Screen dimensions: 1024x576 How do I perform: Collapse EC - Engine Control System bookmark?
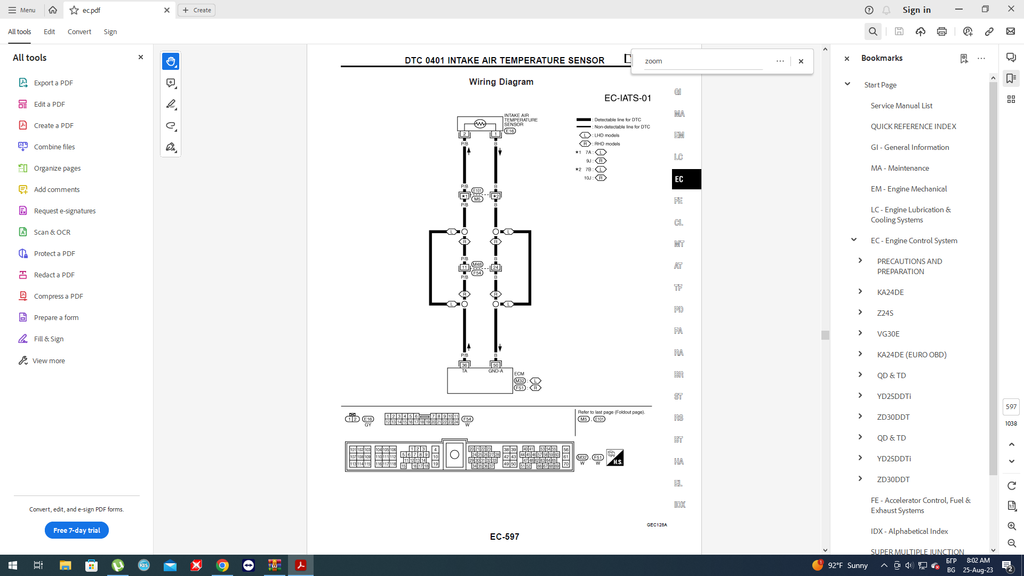854,240
